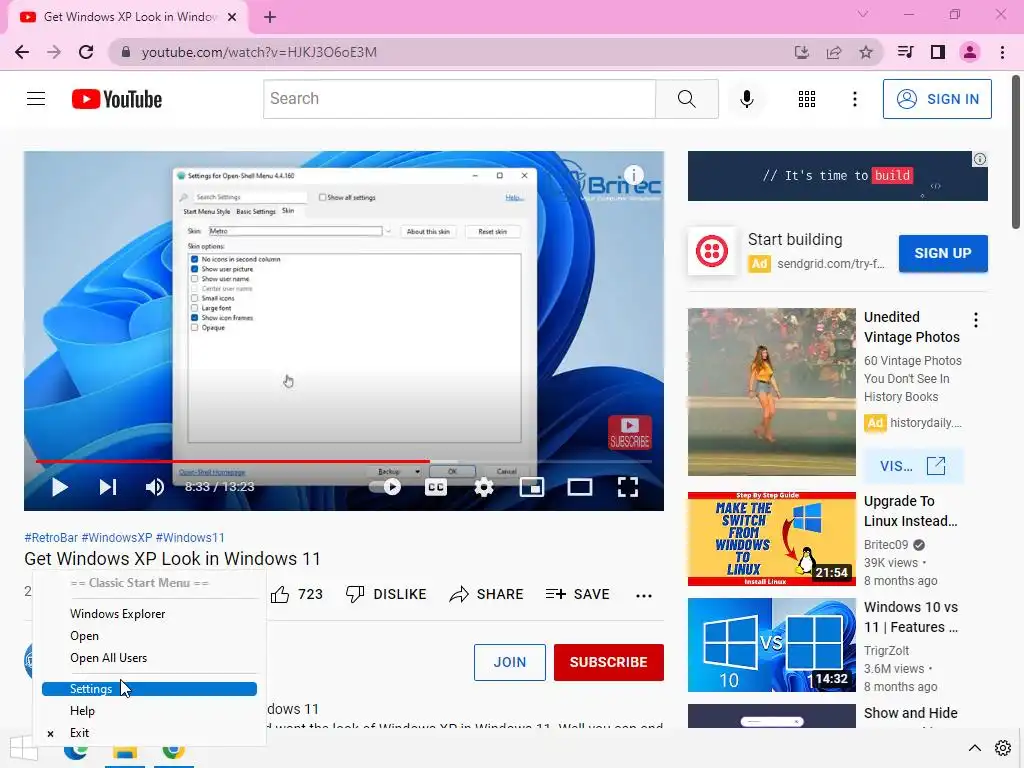
Task: Switch to miniplayer mode
Action: coord(532,487)
